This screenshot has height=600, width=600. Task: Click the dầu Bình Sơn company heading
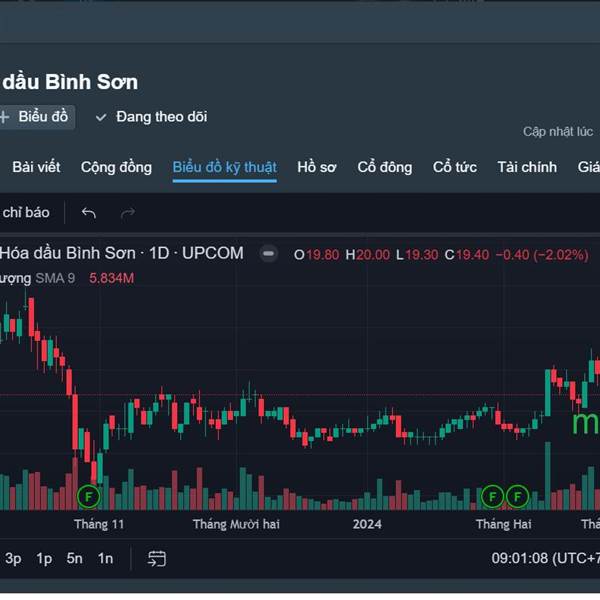(70, 82)
